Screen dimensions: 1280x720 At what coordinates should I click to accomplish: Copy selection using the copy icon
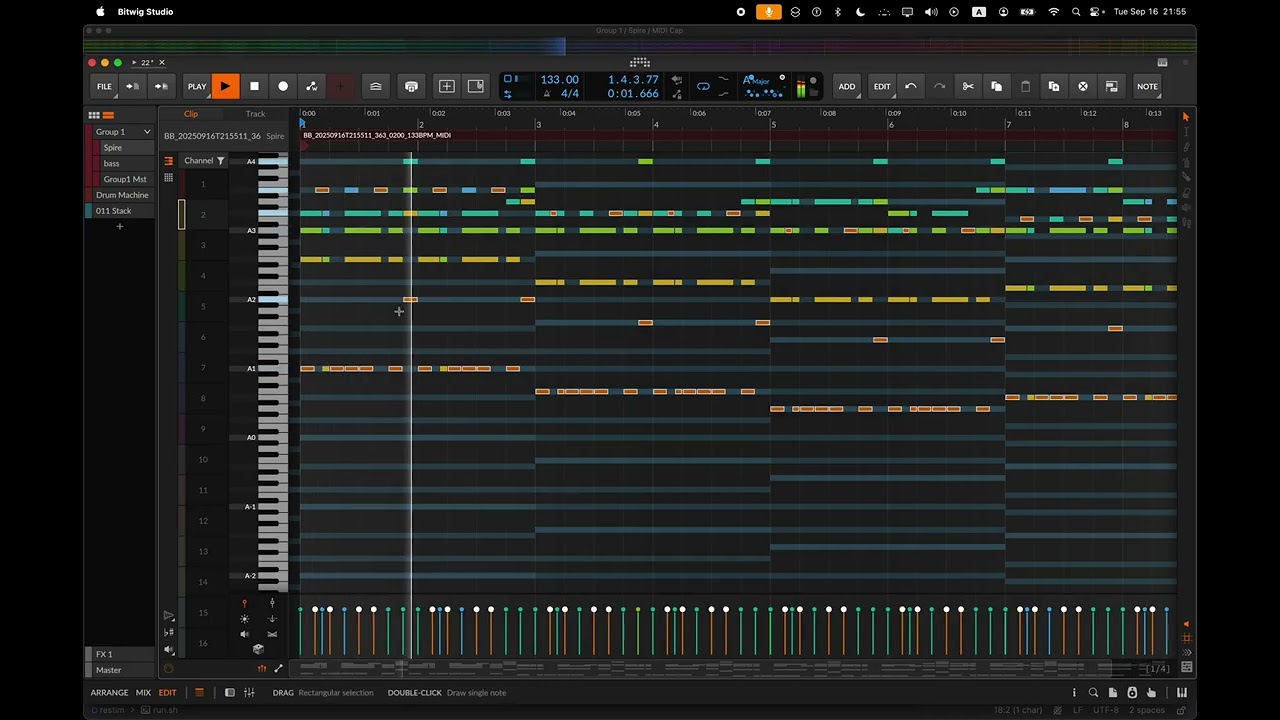coord(996,86)
